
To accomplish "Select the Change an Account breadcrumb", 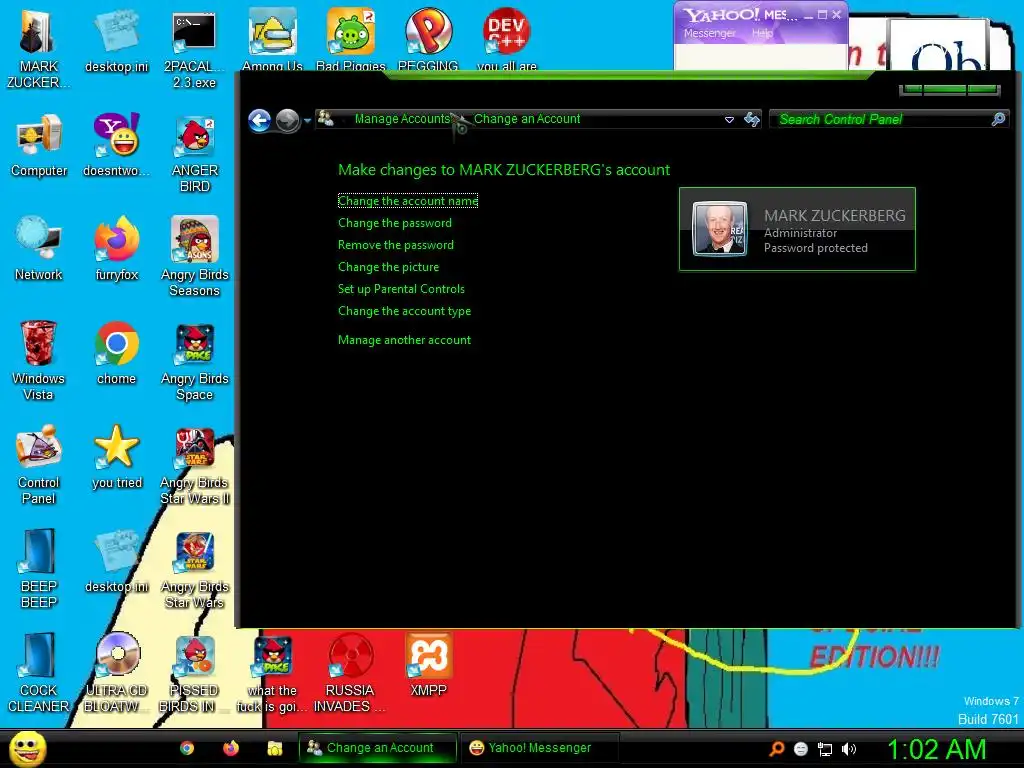I will 526,119.
